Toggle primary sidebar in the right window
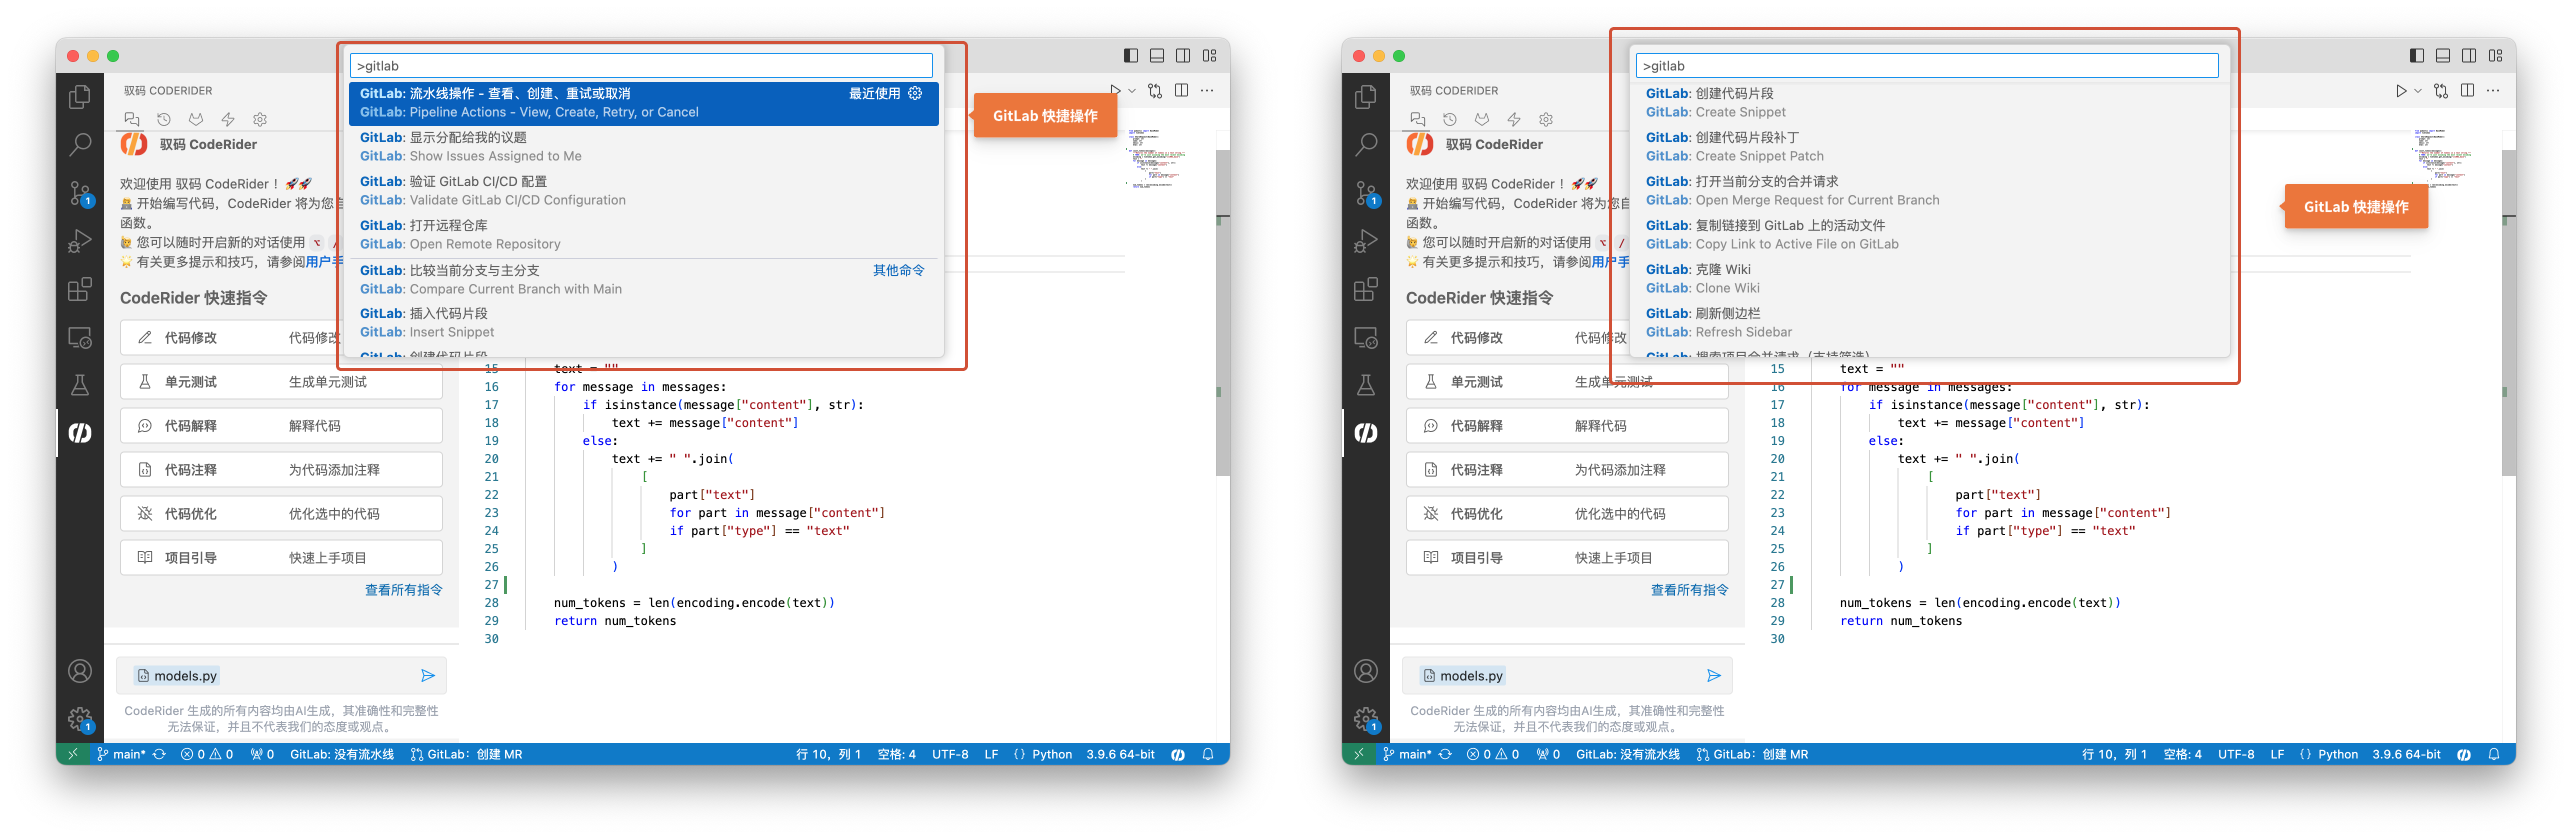Screen dimensions: 2572x839 point(2417,56)
